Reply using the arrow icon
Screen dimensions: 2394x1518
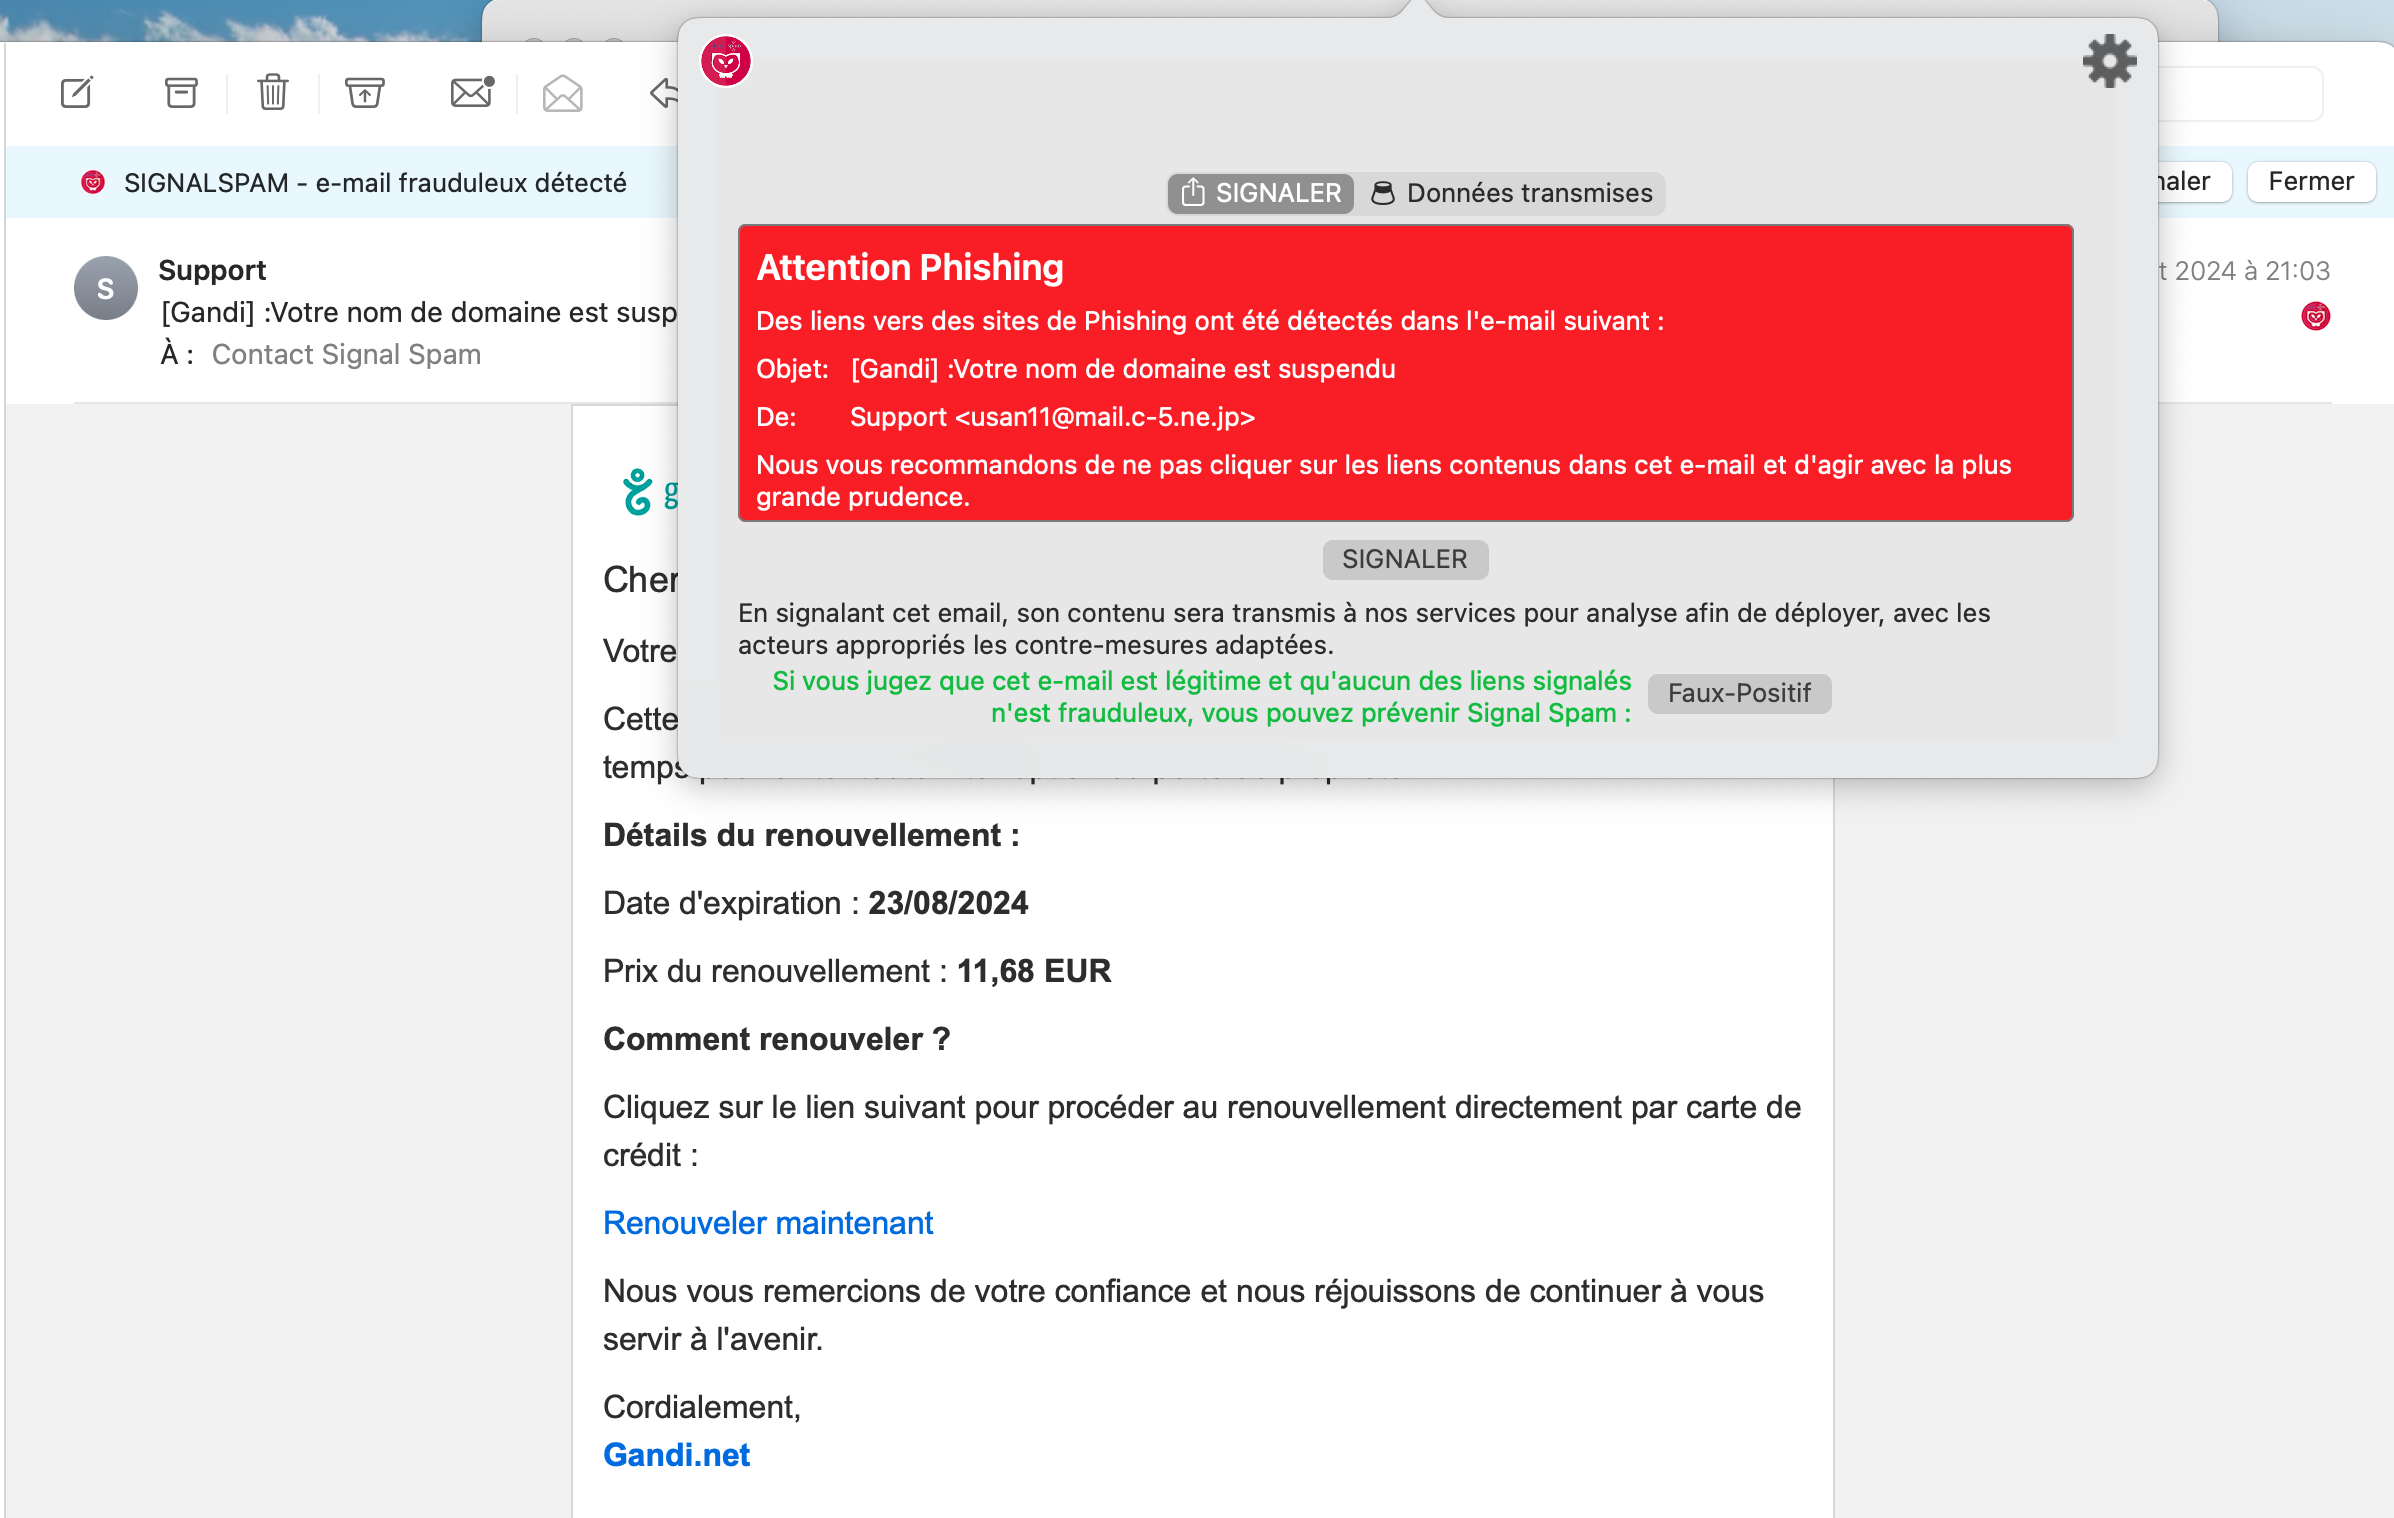coord(663,93)
